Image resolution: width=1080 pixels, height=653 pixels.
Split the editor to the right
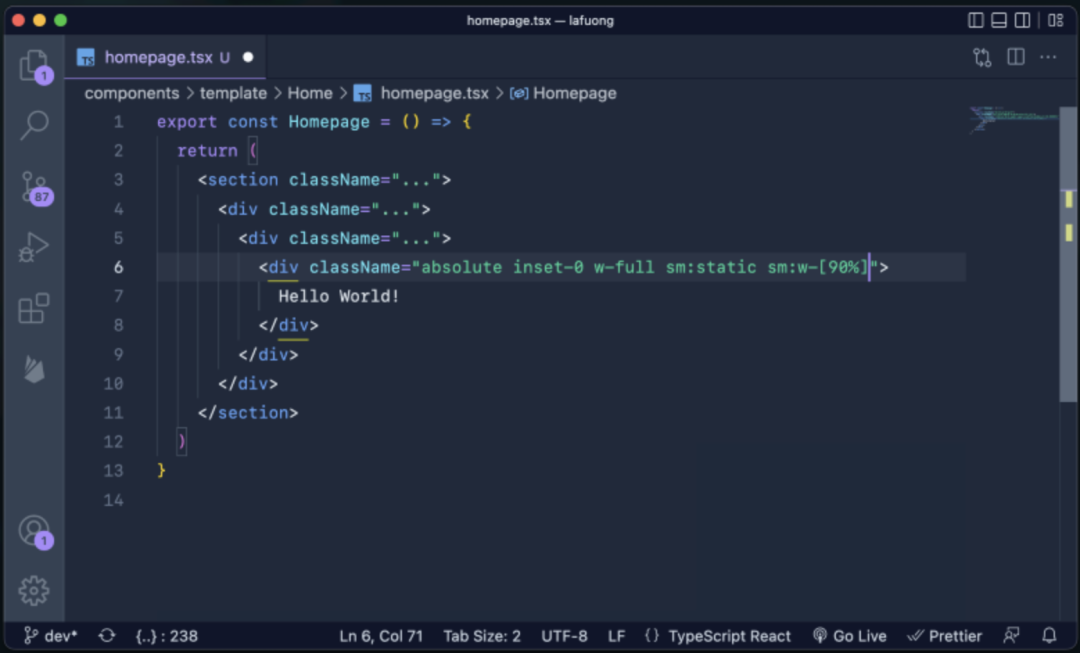1016,57
